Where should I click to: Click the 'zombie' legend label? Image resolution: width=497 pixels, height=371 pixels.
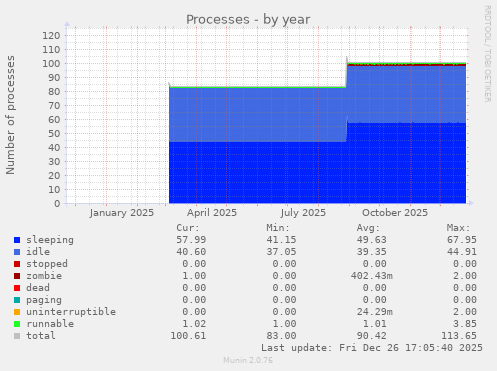coord(44,276)
